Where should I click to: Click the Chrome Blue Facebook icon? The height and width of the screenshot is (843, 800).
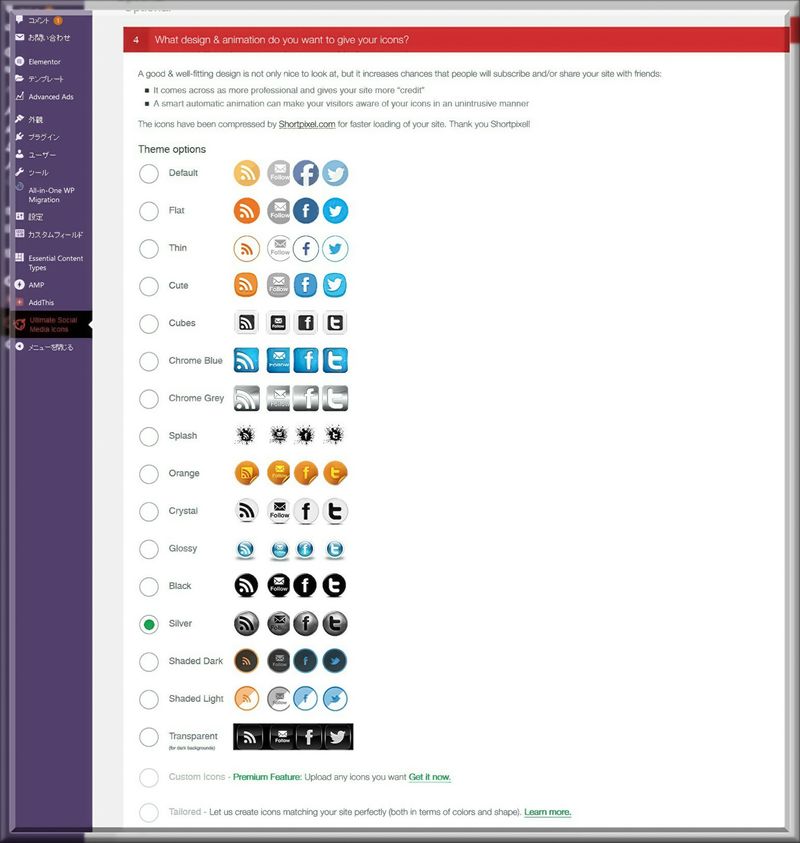306,361
